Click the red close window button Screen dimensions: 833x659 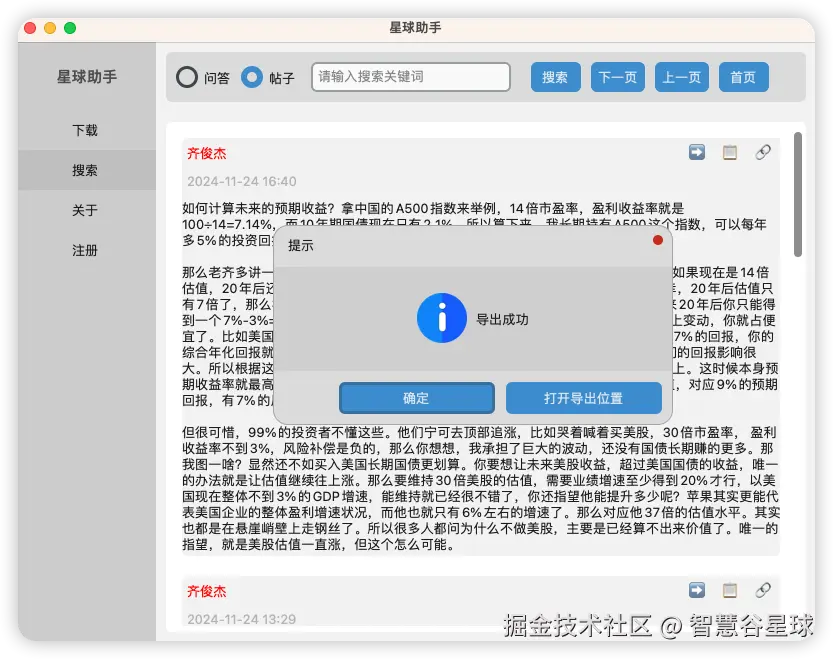30,28
